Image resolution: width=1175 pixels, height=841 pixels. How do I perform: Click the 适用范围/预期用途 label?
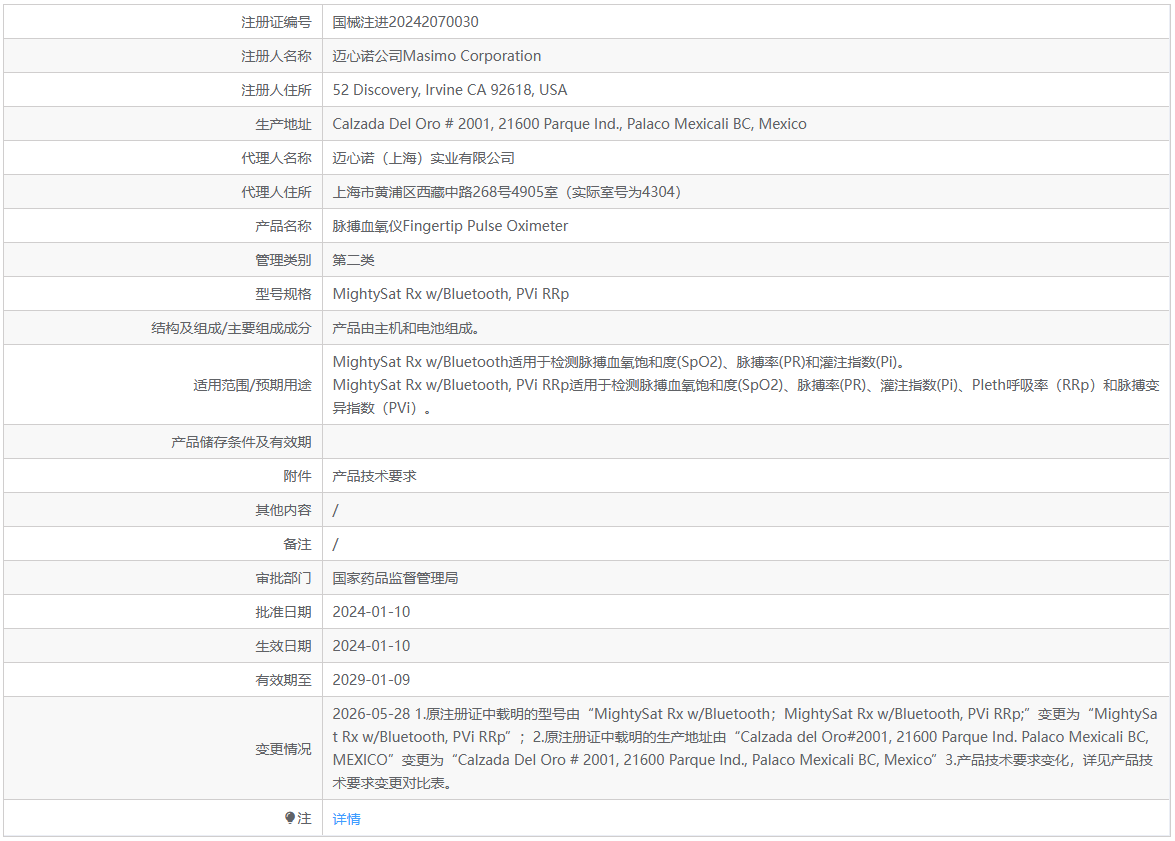coord(252,385)
